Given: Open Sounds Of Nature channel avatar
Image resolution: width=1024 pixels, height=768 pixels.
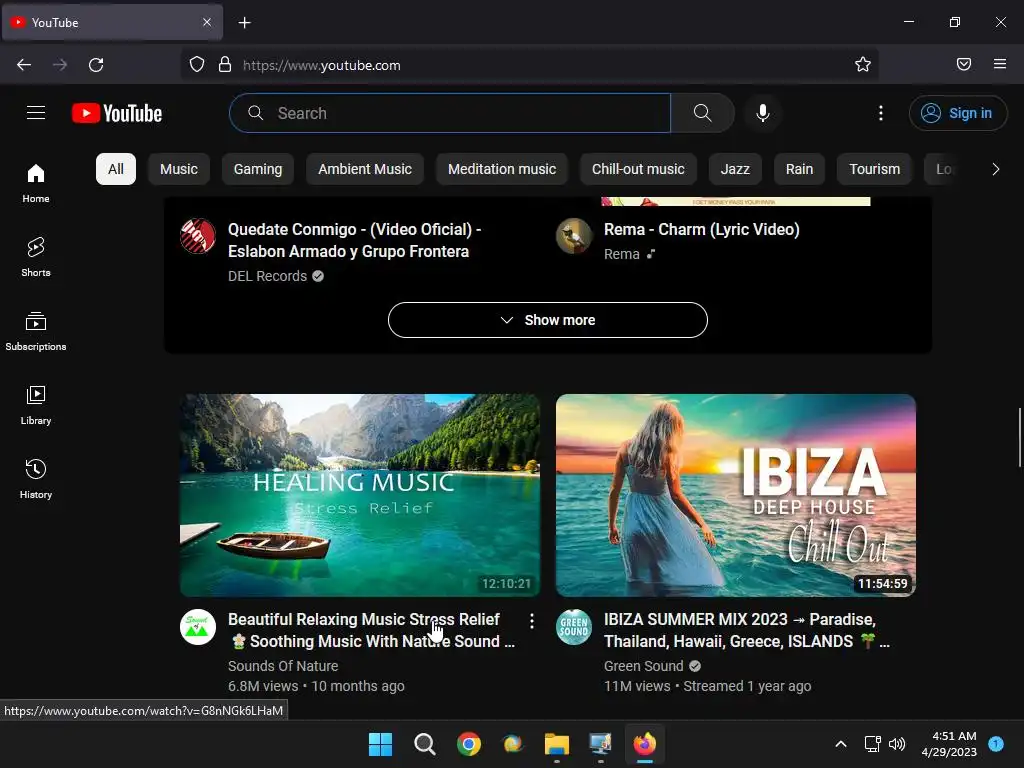Looking at the screenshot, I should [x=198, y=627].
